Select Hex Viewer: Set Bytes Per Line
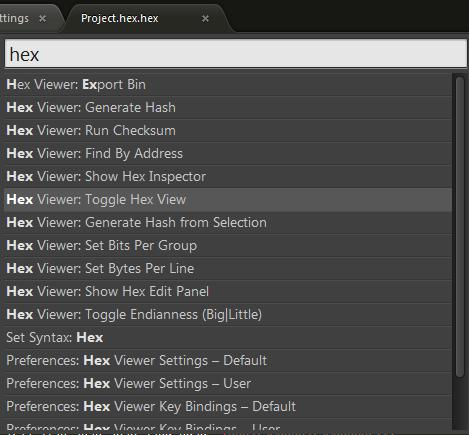Screen dimensions: 469x435 [x=228, y=269]
